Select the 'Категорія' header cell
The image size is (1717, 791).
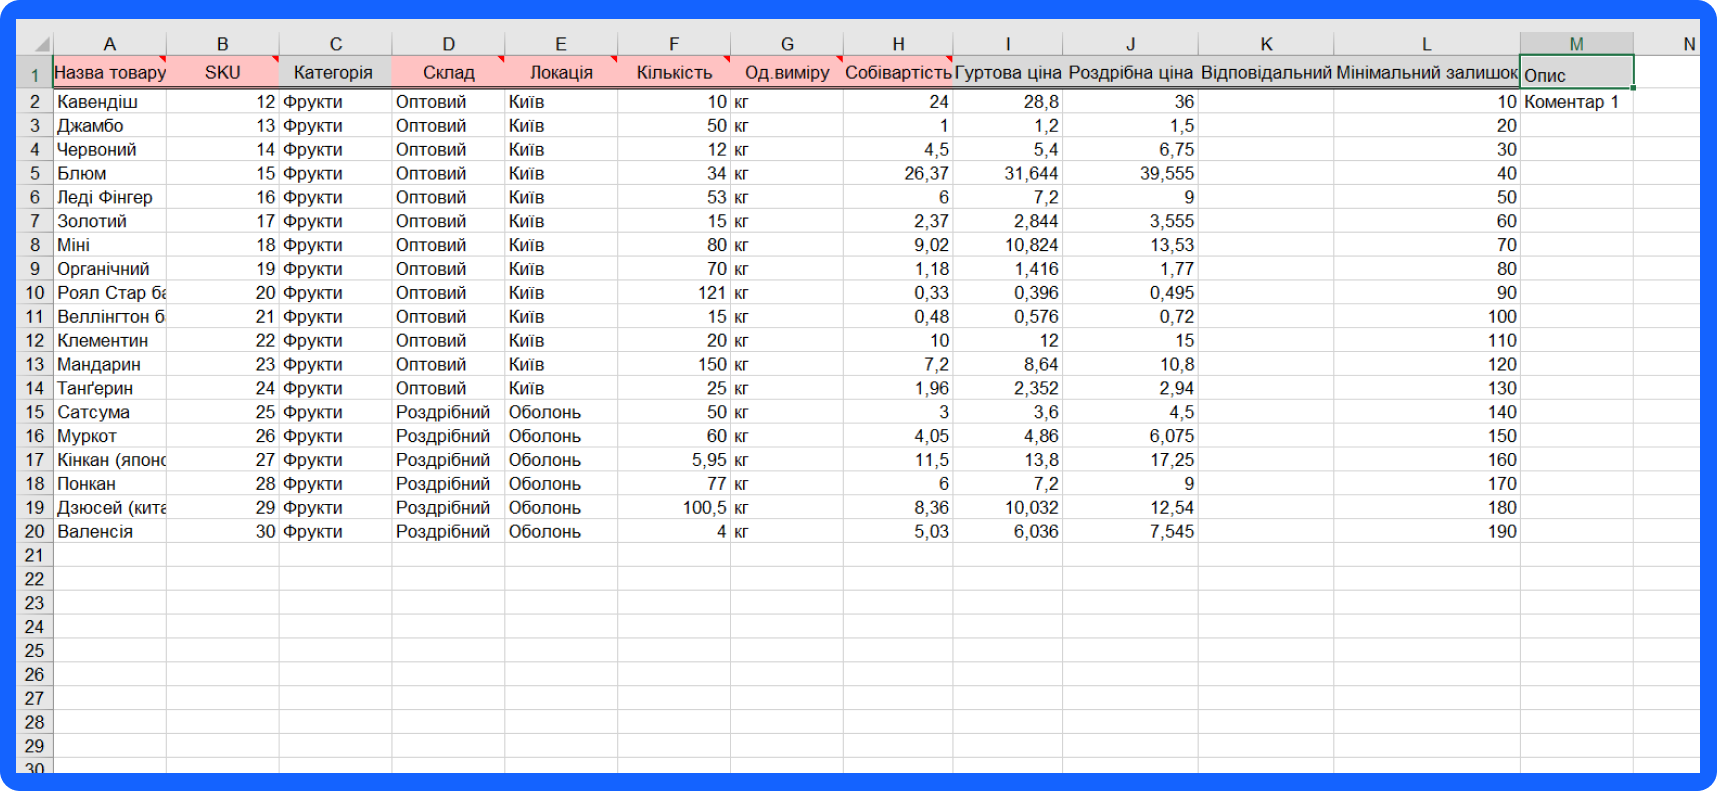pos(334,73)
